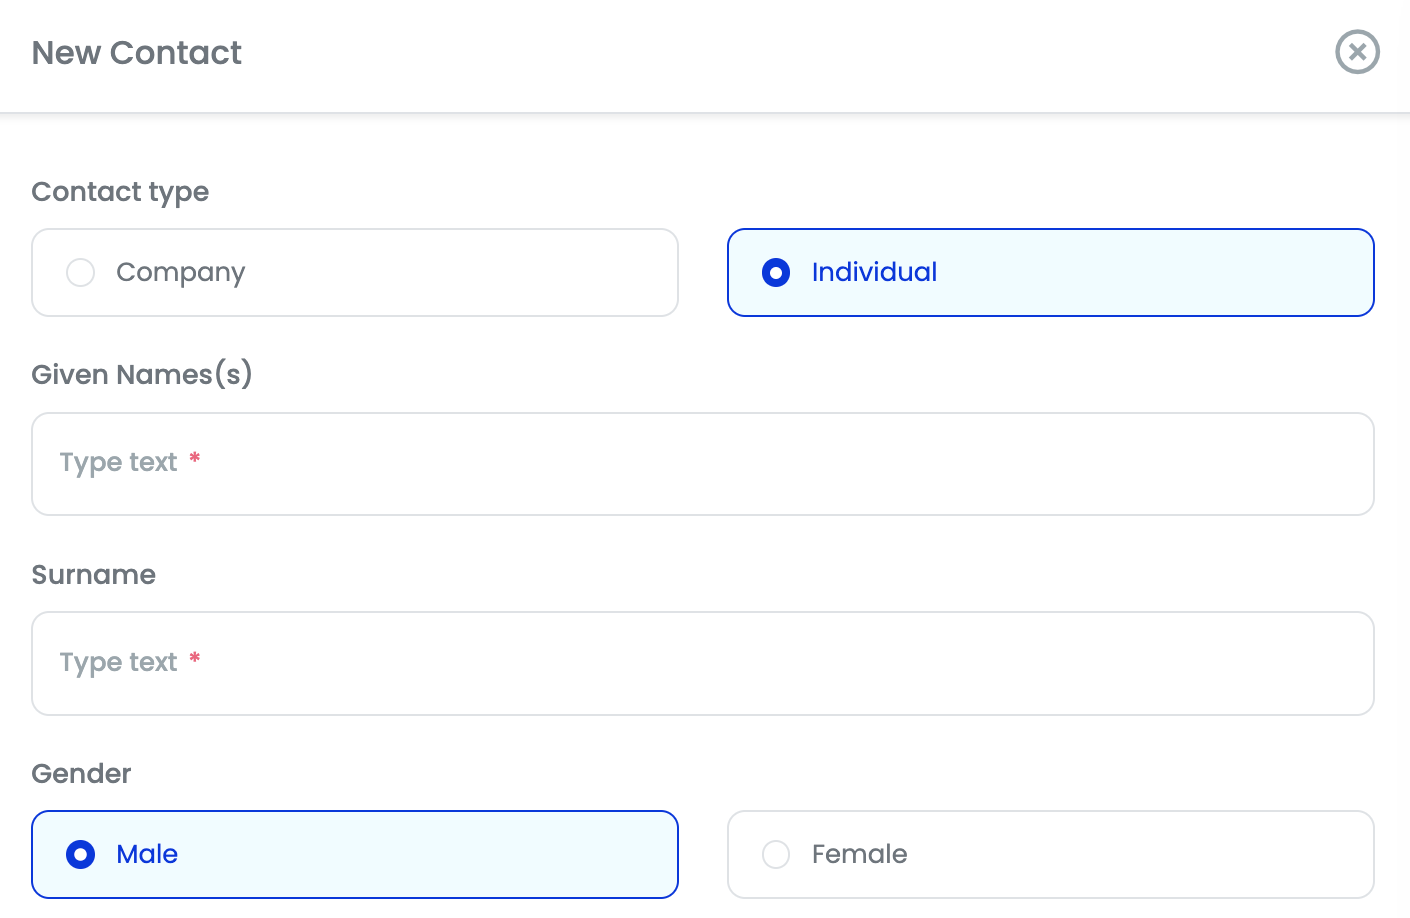Click the Contact type label

pos(120,191)
